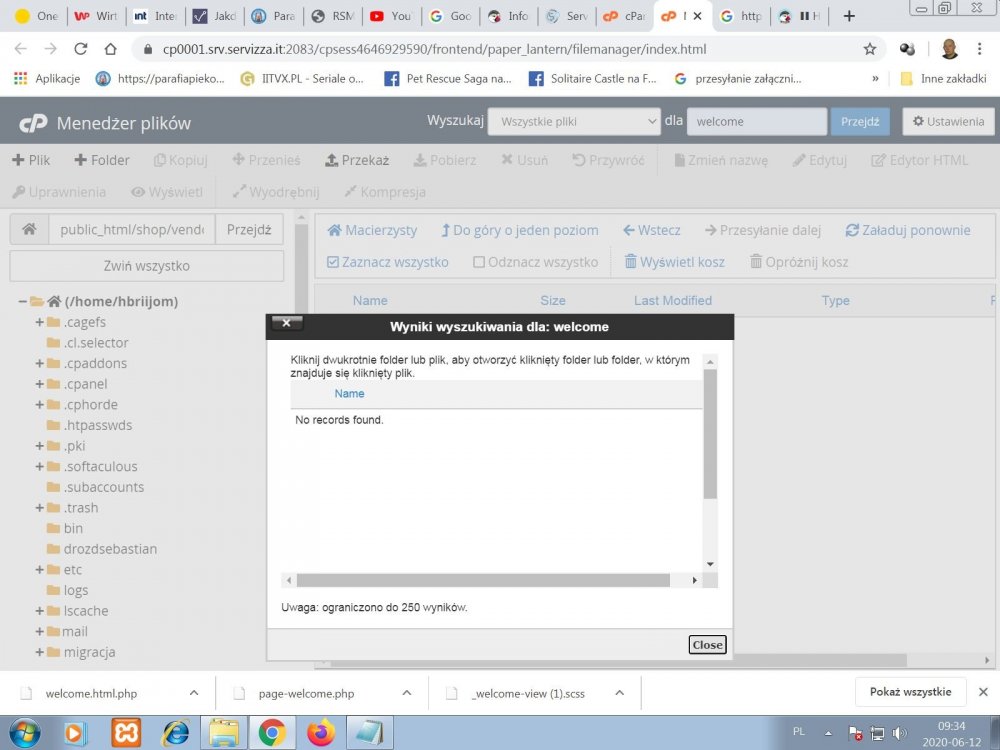Select the drozdsebastian folder in tree
Viewport: 1000px width, 750px height.
point(110,549)
